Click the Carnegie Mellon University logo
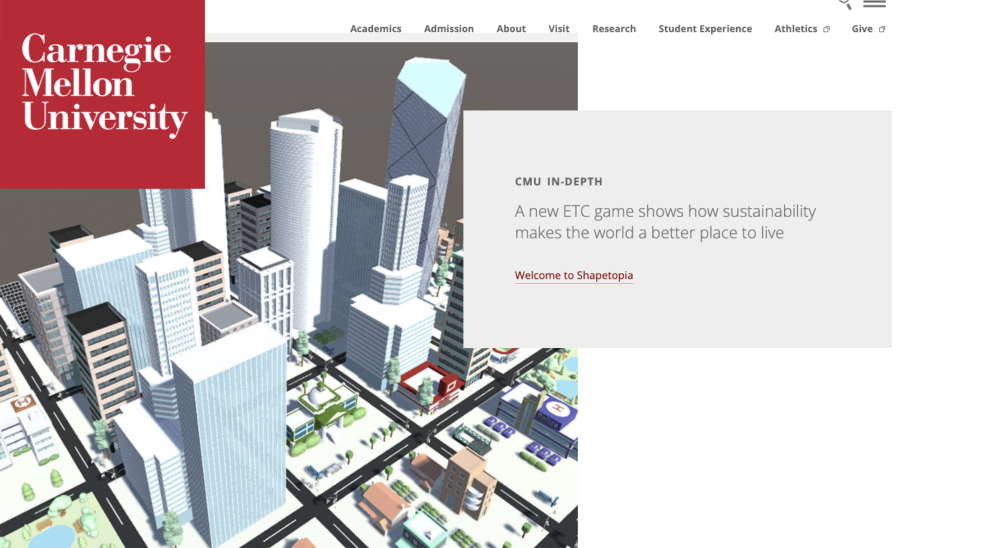Viewport: 994px width, 548px height. (102, 94)
